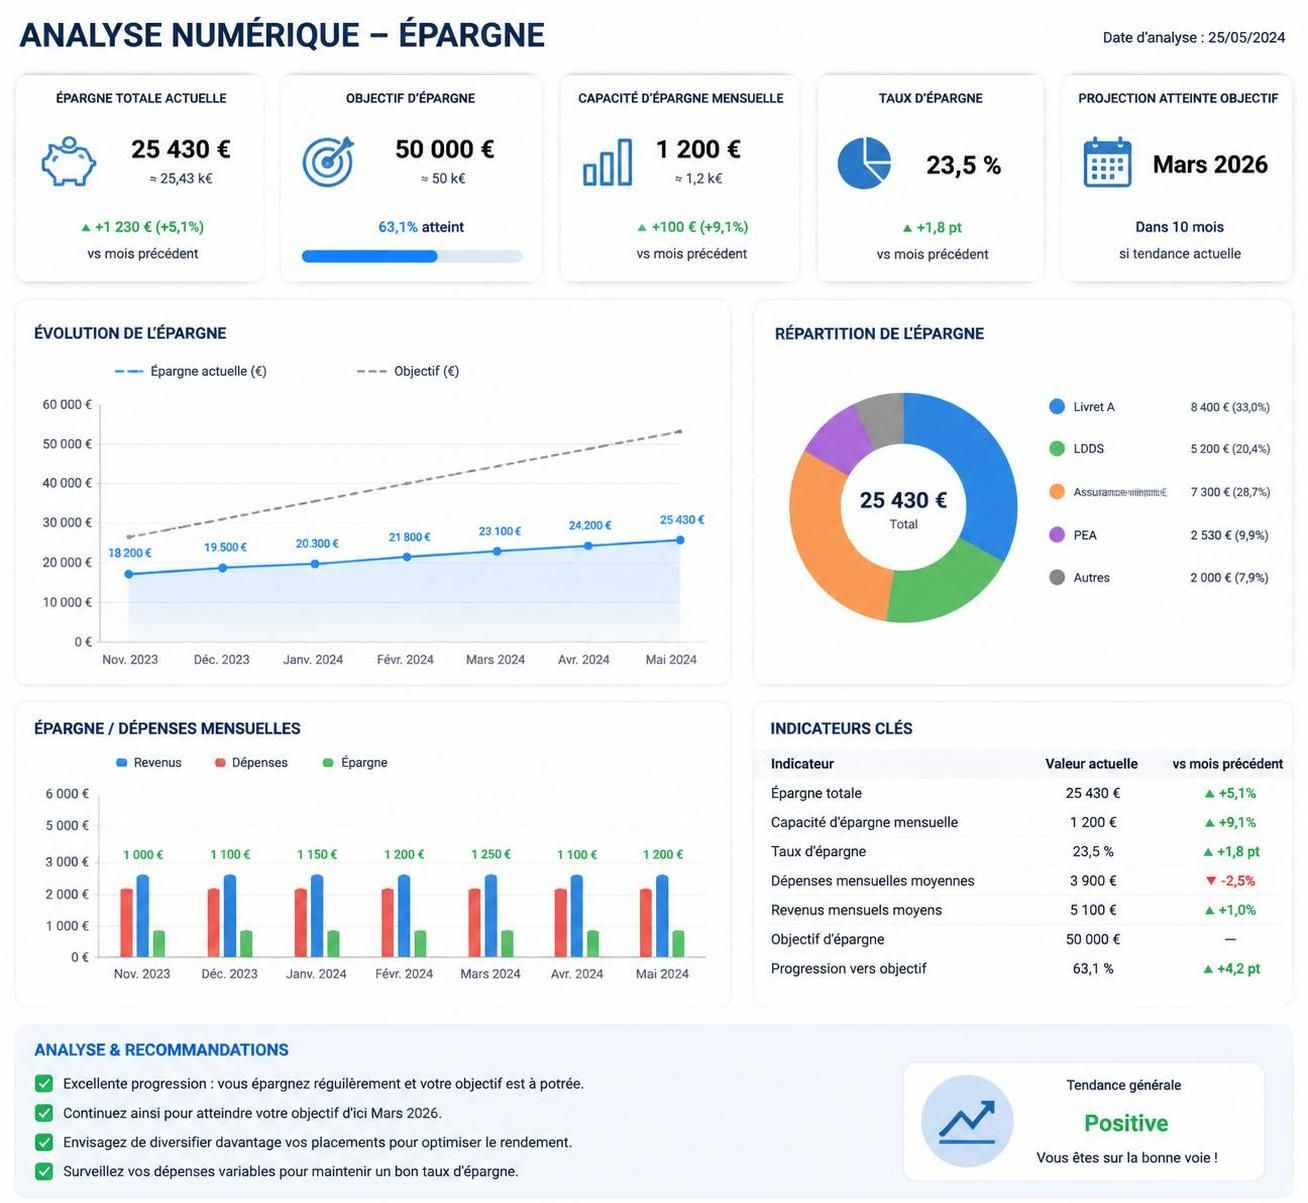Viewport: 1308px width, 1203px height.
Task: Click the Date d'analyse : 25/05/2024 text
Action: pyautogui.click(x=1194, y=38)
